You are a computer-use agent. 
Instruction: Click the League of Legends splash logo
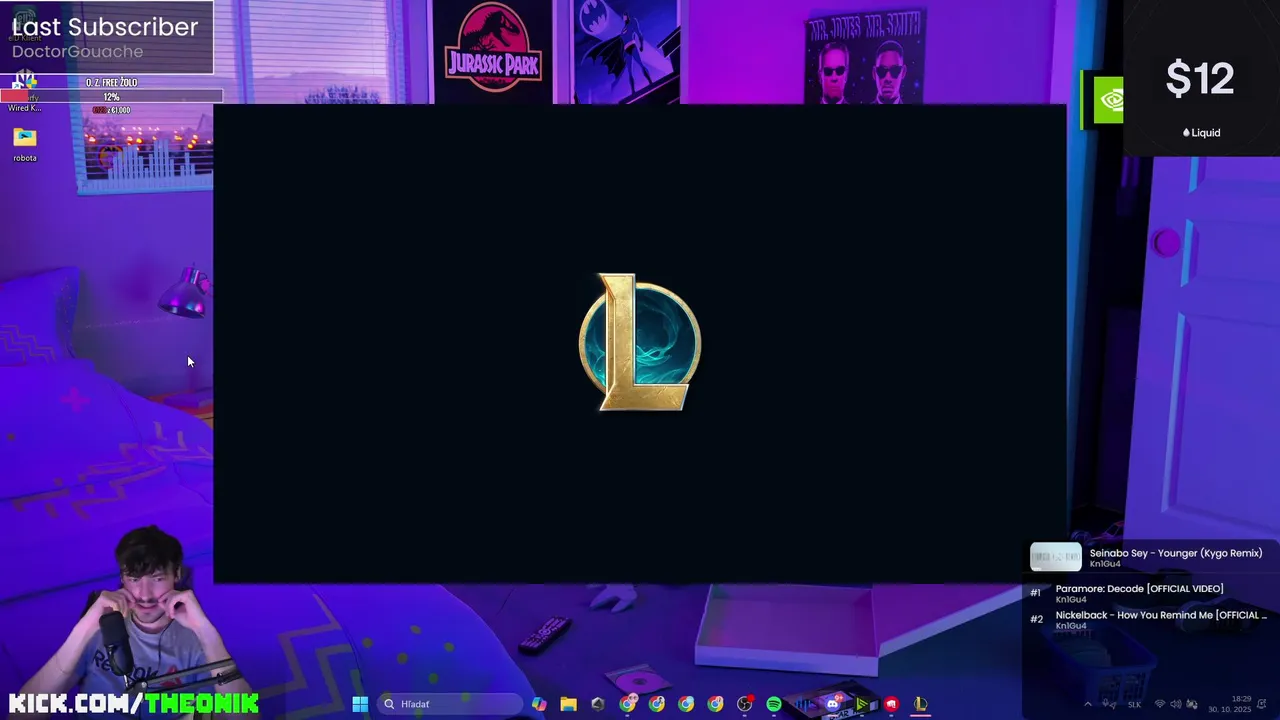point(640,342)
